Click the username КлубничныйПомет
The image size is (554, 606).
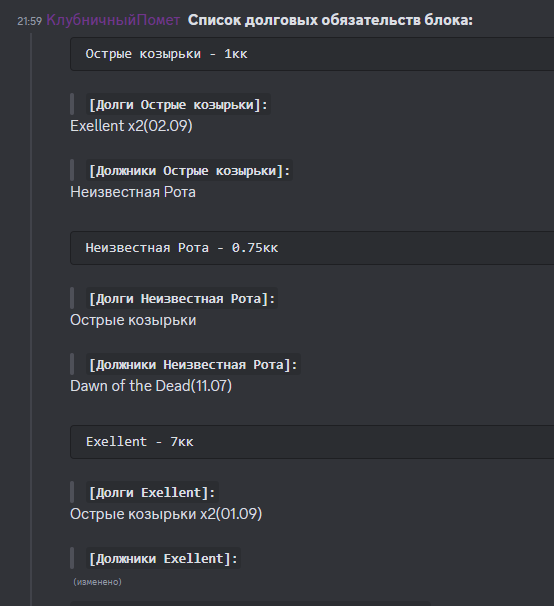(x=113, y=20)
